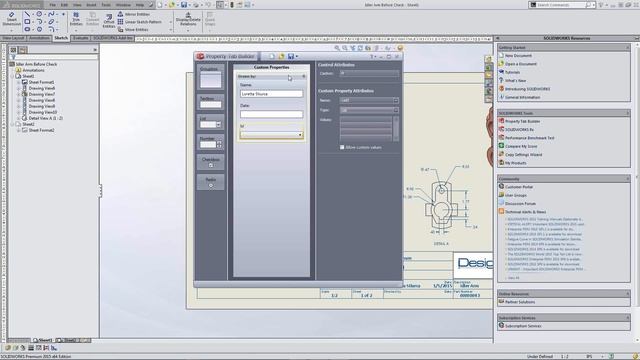The image size is (640, 360).
Task: Switch to Evaluate tab
Action: tap(80, 38)
